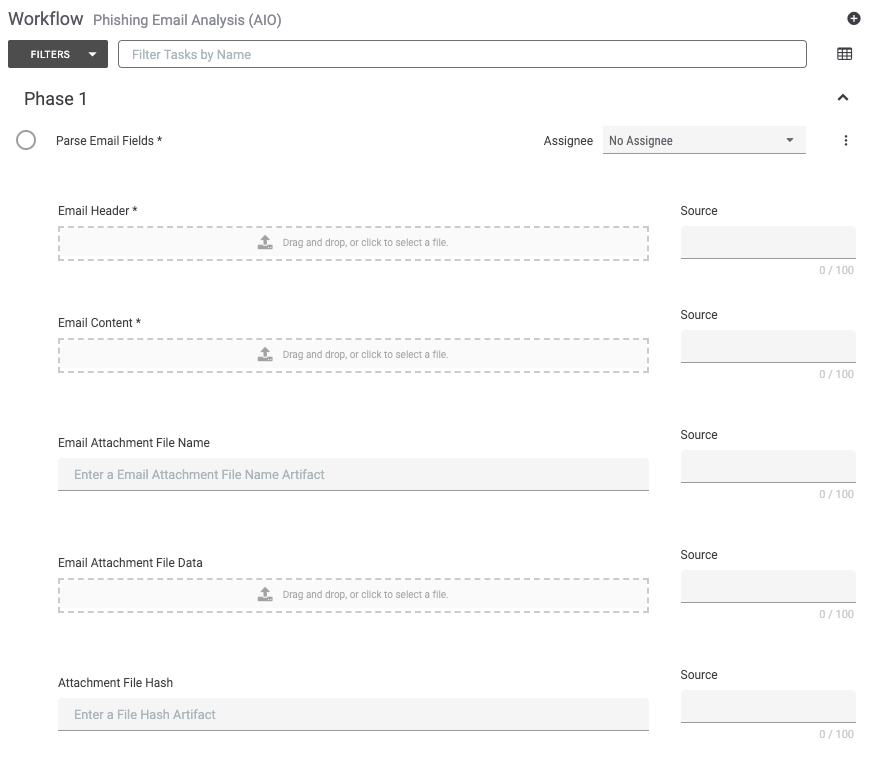
Task: Click the Email Header file drop zone
Action: click(353, 243)
